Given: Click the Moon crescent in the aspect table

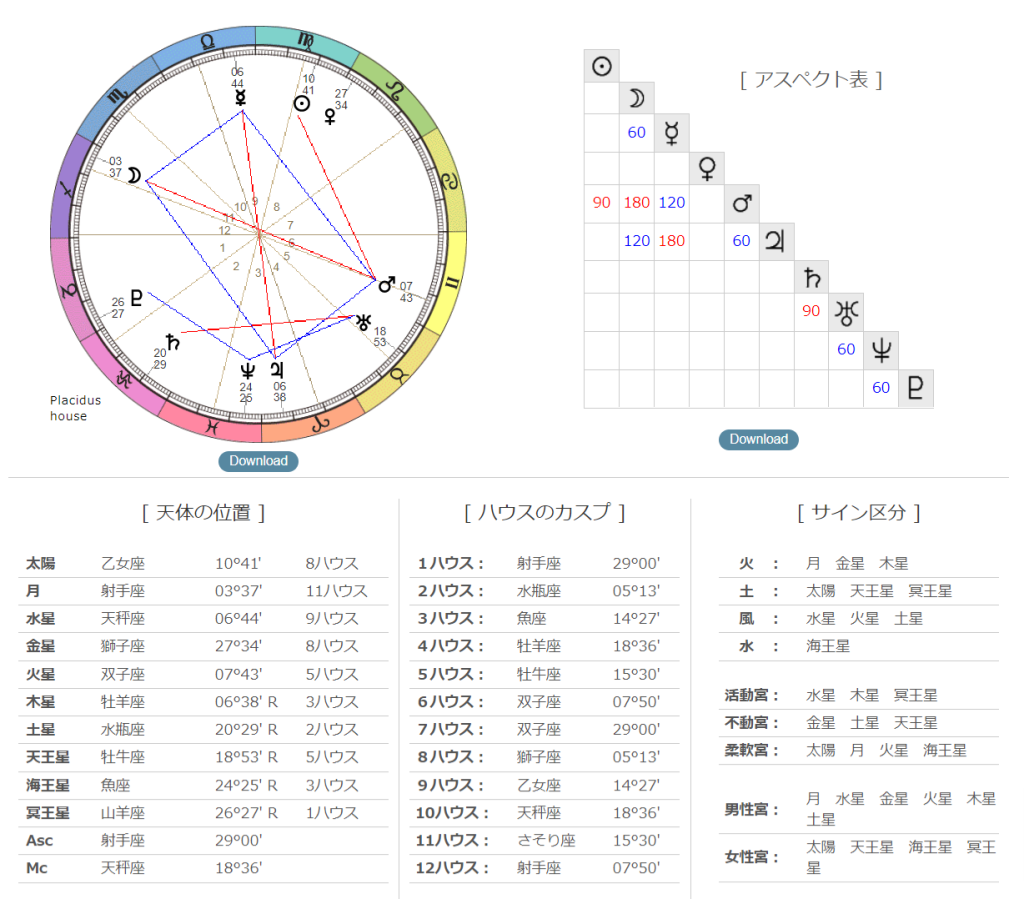Looking at the screenshot, I should coord(636,98).
